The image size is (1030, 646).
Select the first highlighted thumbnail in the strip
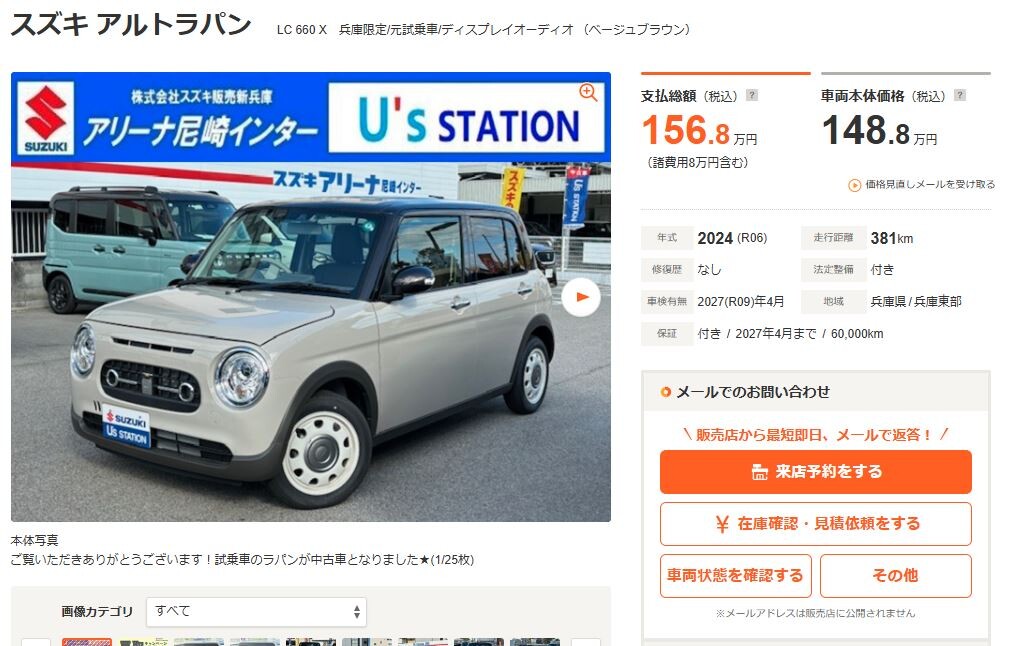coord(87,641)
